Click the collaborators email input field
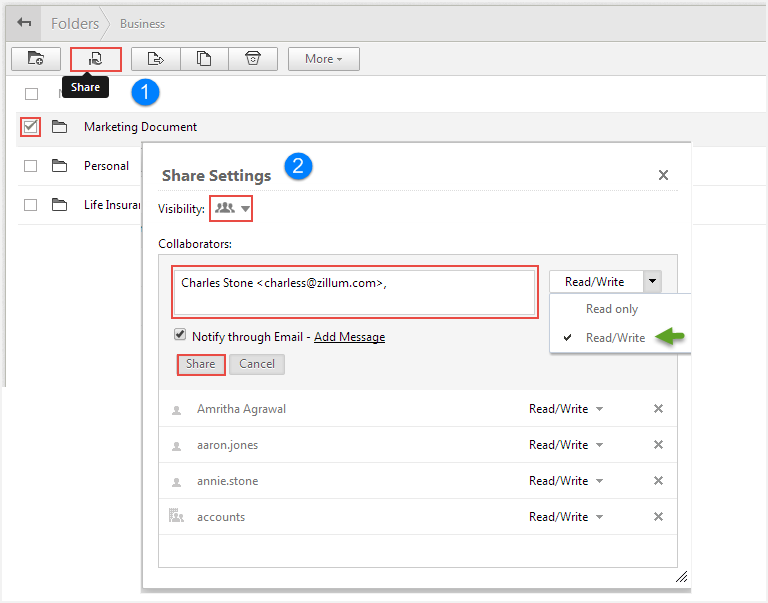 pyautogui.click(x=355, y=293)
